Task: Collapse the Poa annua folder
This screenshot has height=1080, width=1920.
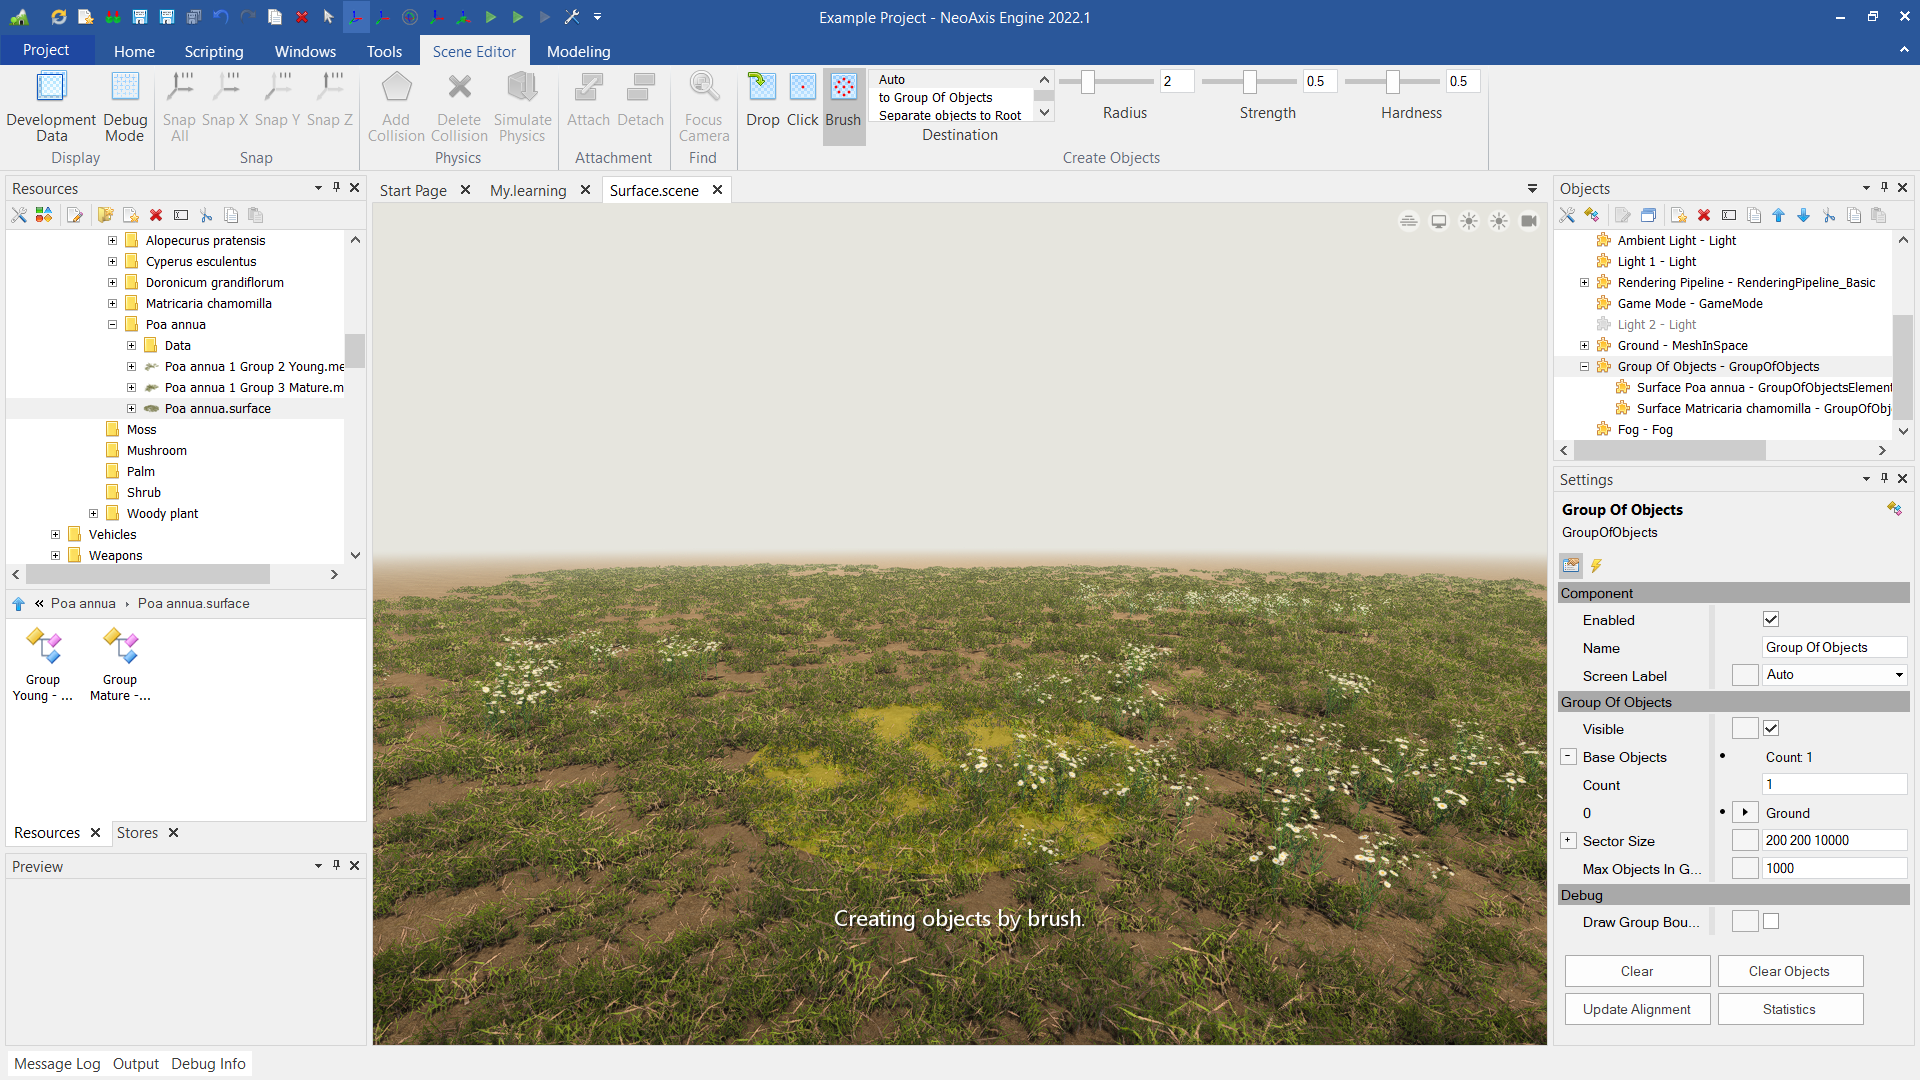Action: tap(112, 325)
